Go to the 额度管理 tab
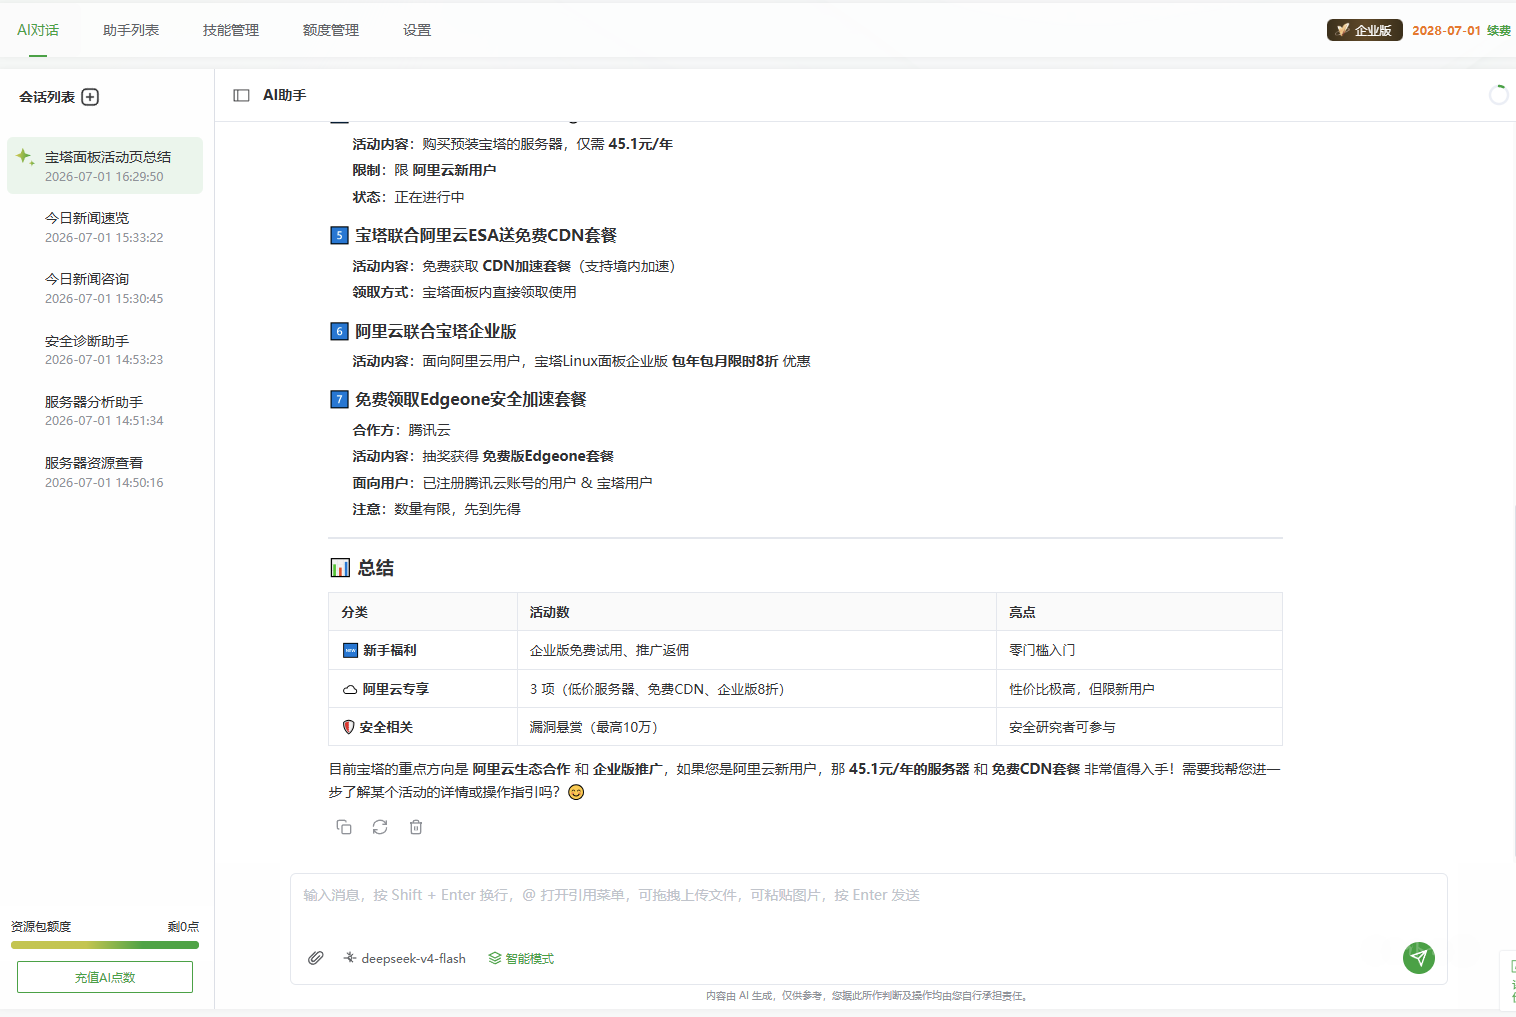 coord(331,30)
